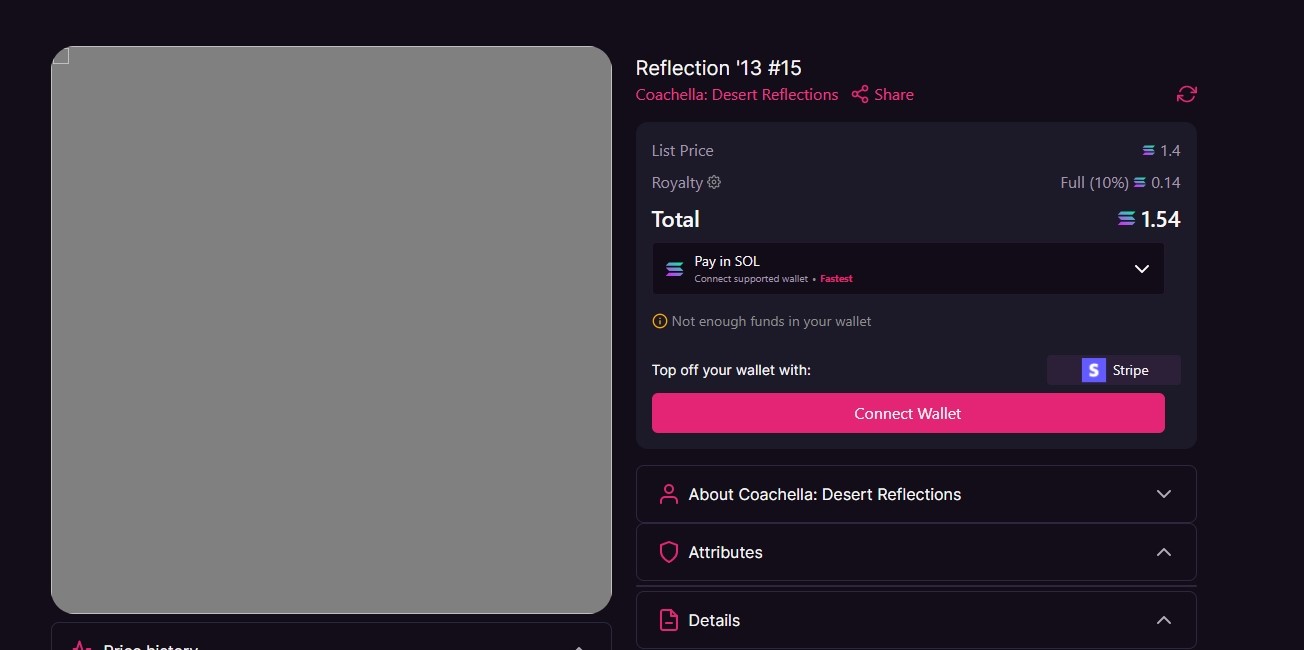Click the Not enough funds message
This screenshot has width=1304, height=650.
pos(771,321)
